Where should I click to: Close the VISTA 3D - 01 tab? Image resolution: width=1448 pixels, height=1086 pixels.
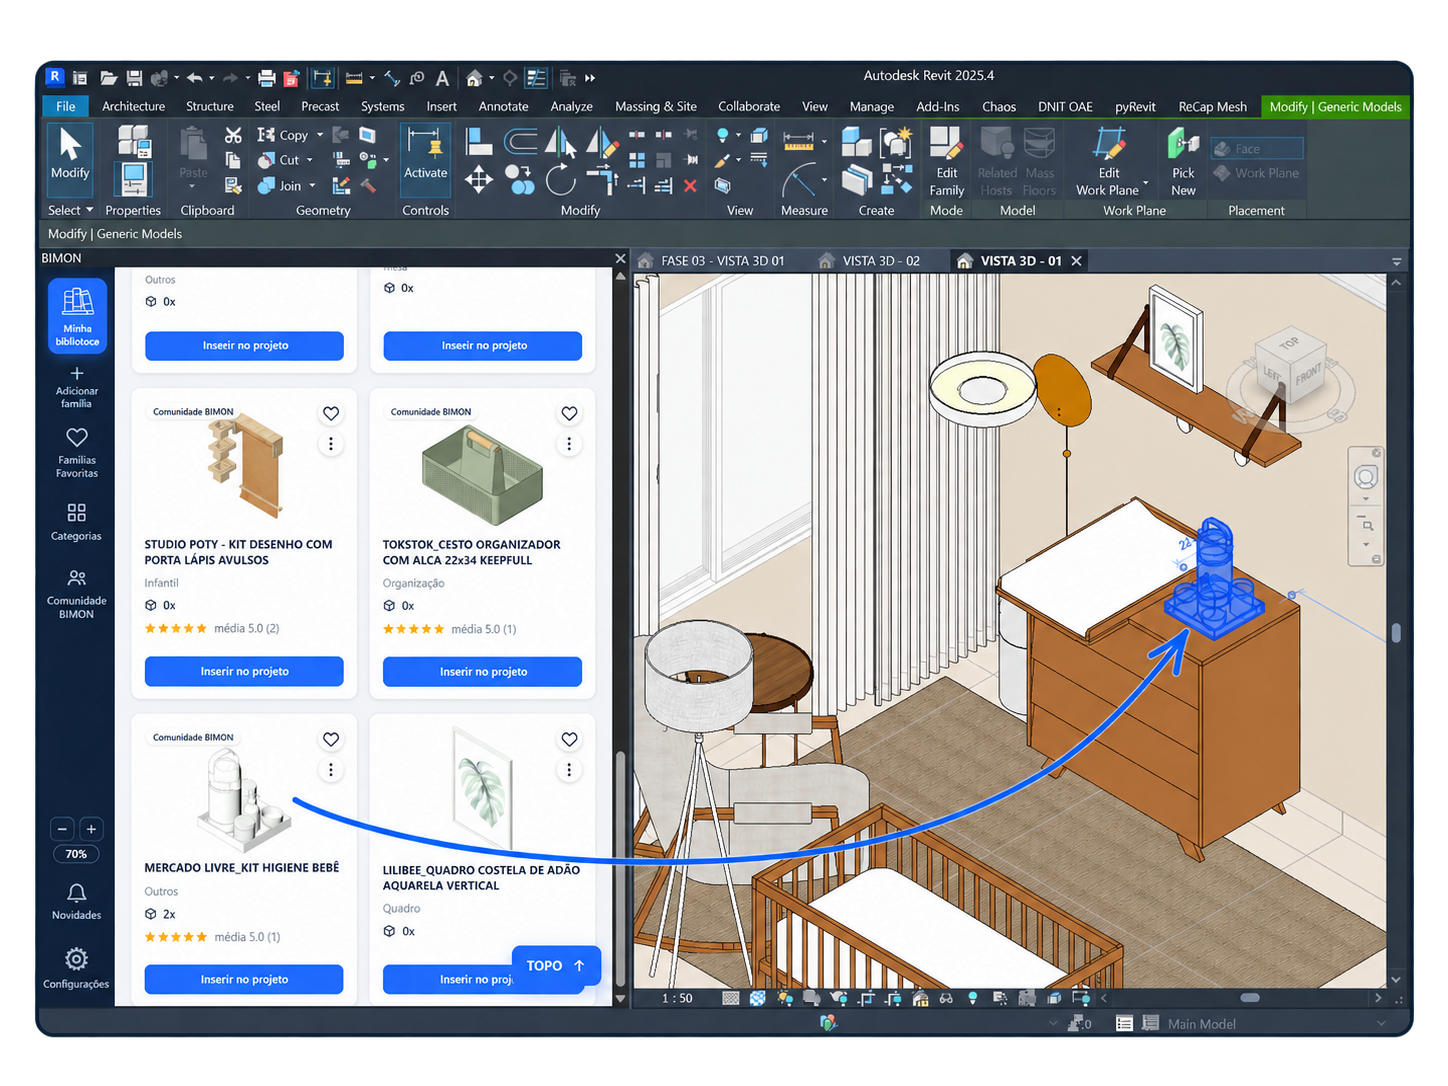pos(1077,261)
